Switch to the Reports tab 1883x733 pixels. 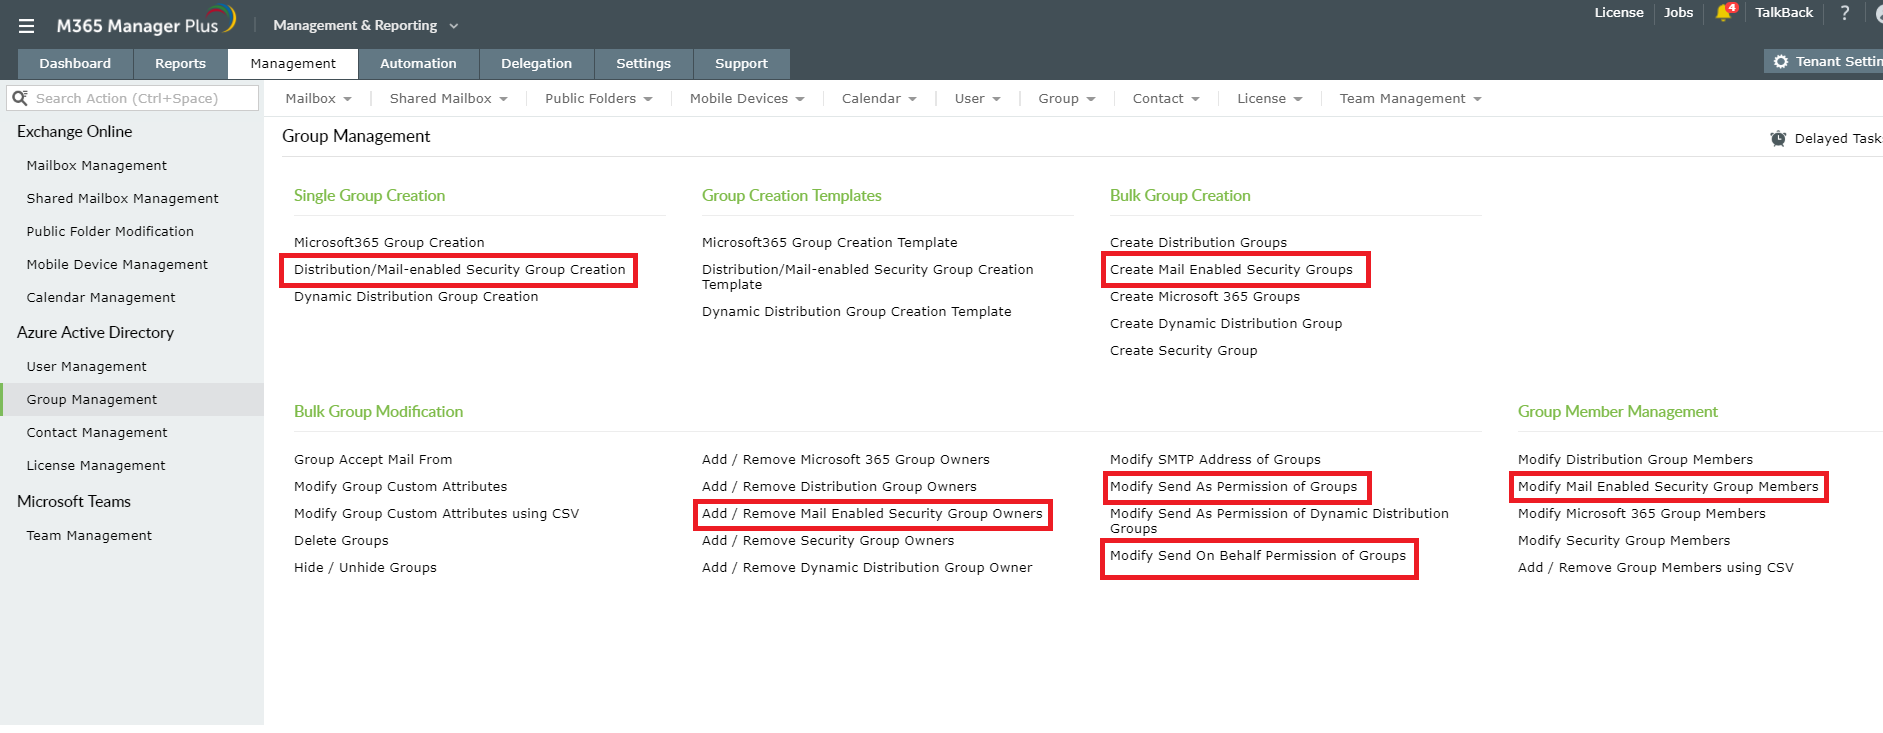[x=180, y=63]
